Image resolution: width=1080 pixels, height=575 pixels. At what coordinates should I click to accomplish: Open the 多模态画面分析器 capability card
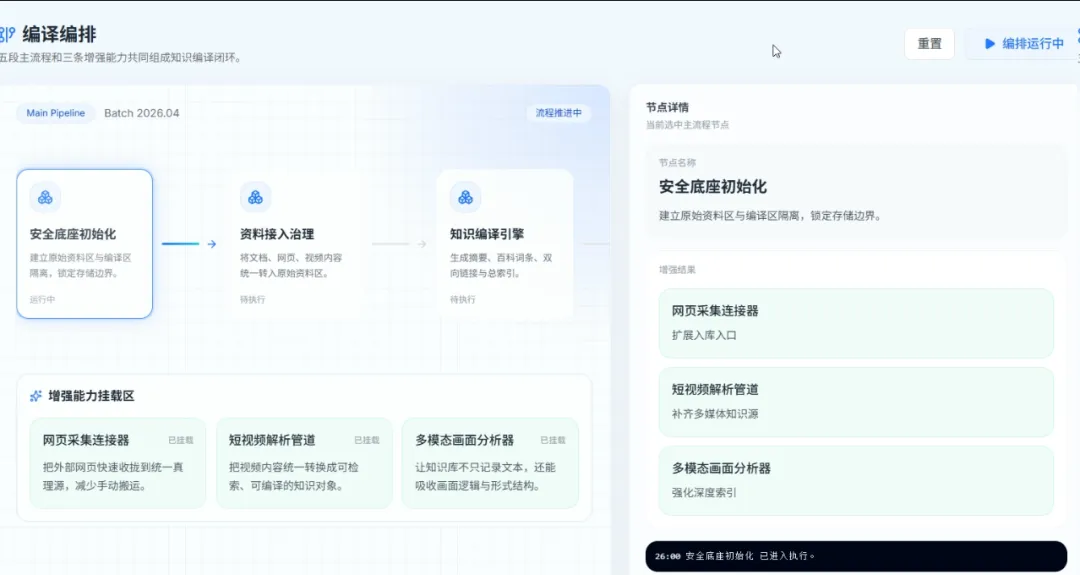click(x=490, y=463)
